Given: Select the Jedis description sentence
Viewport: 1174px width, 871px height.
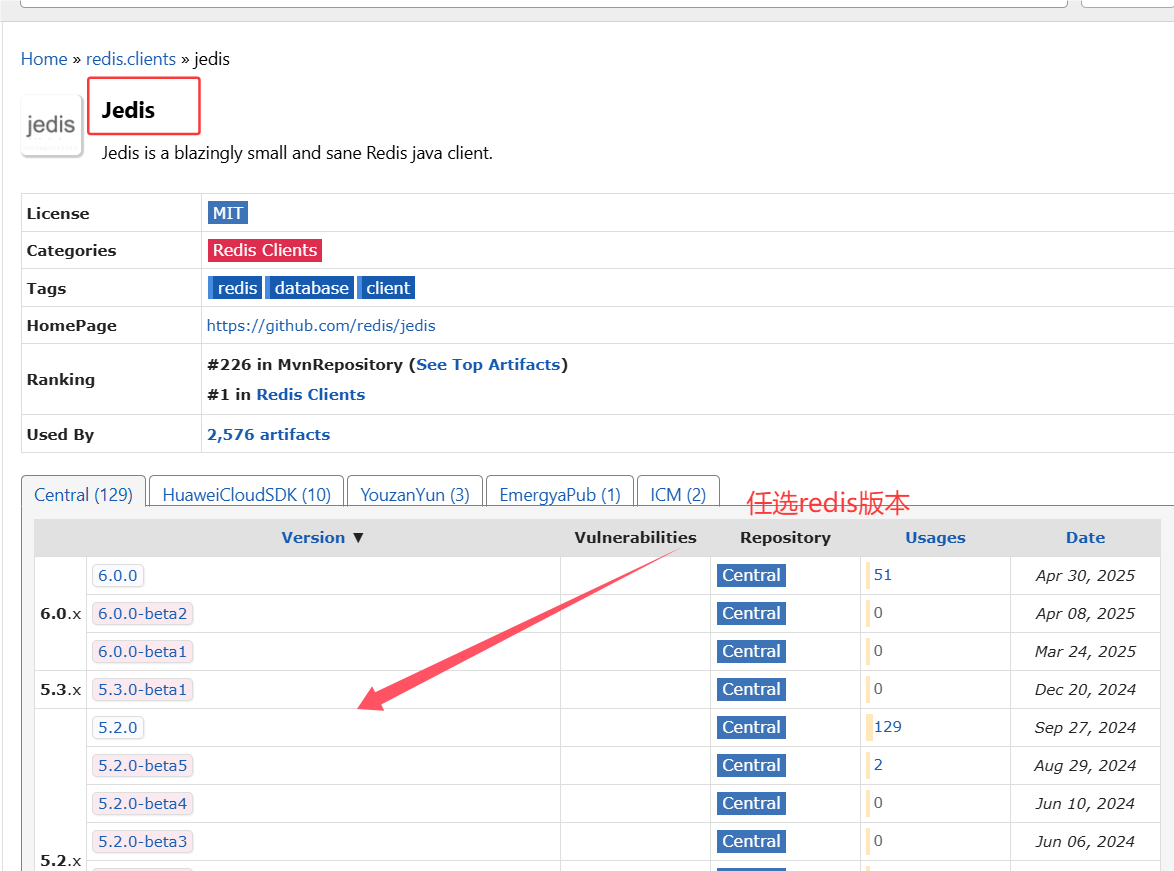Looking at the screenshot, I should coord(297,154).
